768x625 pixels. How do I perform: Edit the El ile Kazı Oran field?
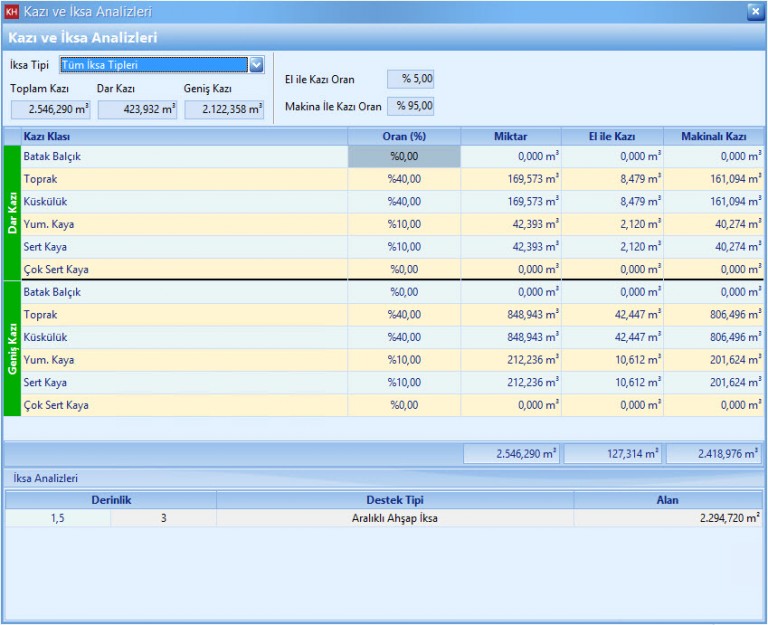pyautogui.click(x=410, y=79)
